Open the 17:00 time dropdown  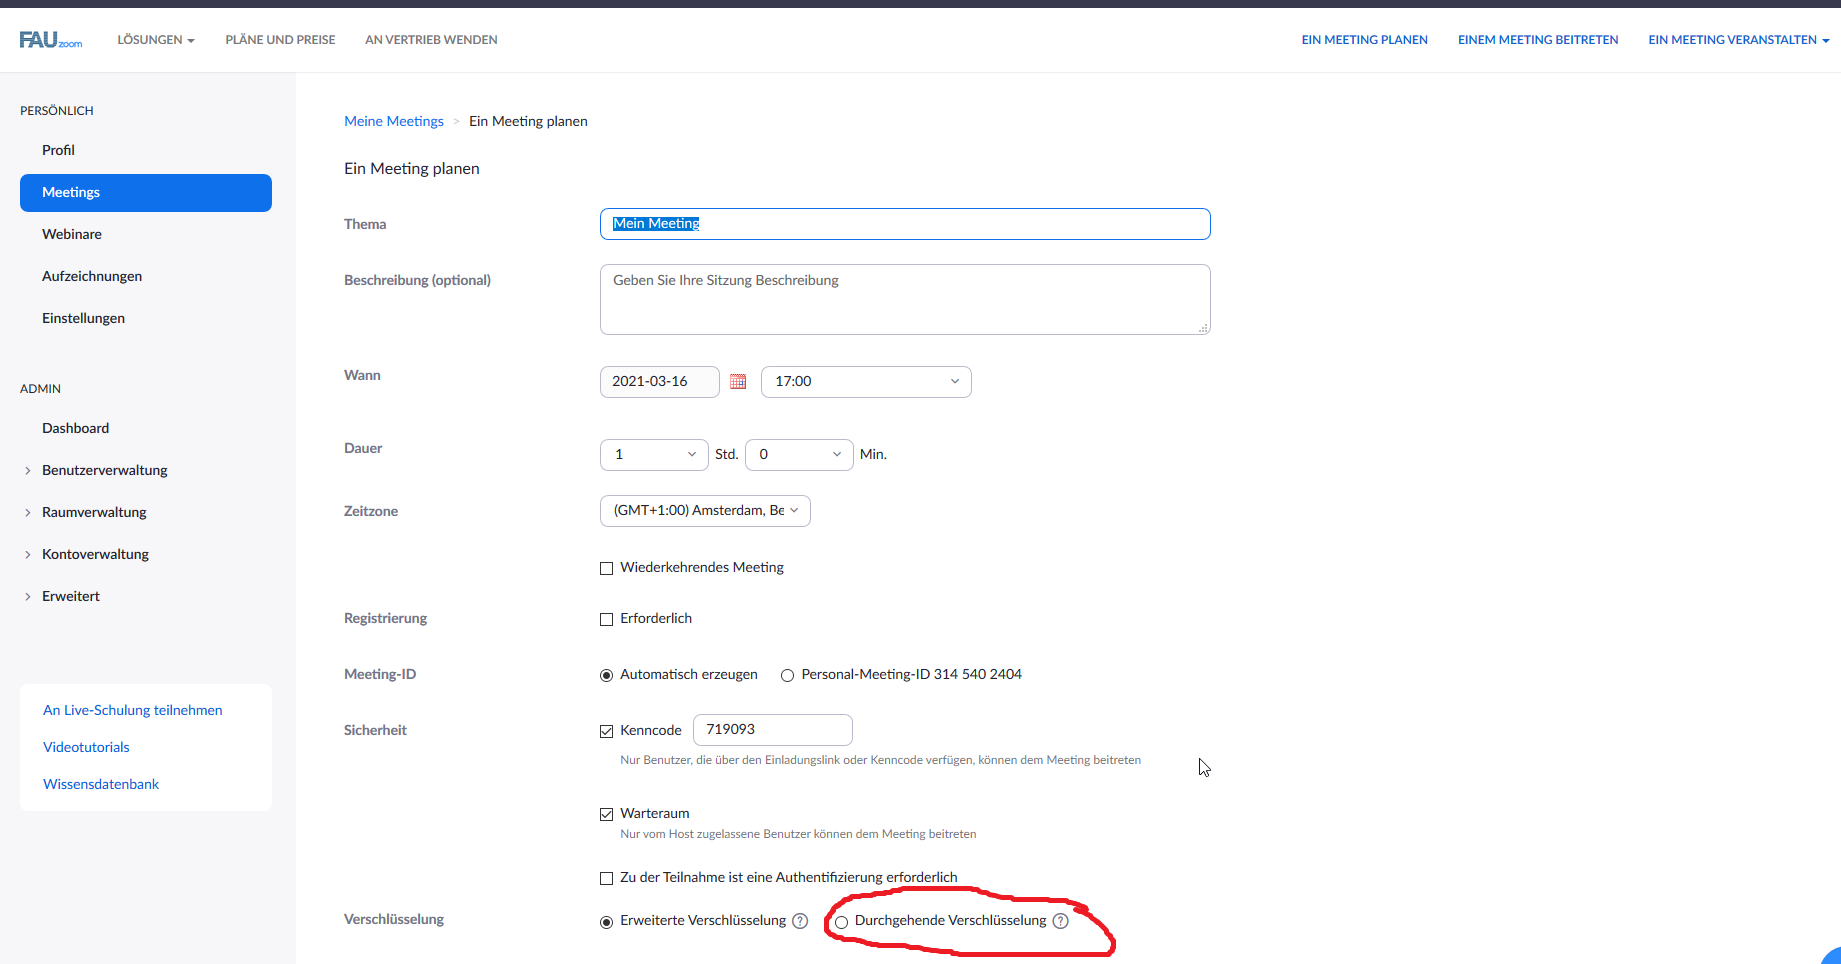pos(865,382)
